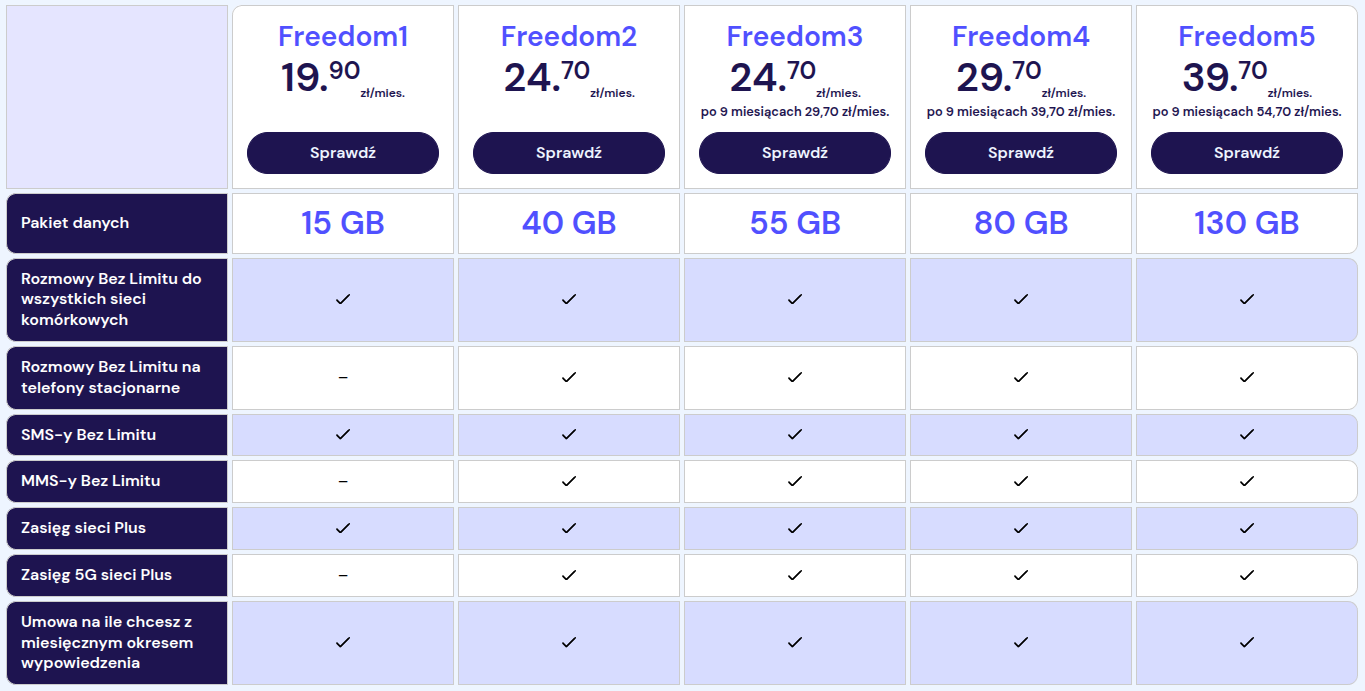The height and width of the screenshot is (691, 1365).
Task: Click the Freedom1 landline calls dash icon
Action: click(x=343, y=377)
